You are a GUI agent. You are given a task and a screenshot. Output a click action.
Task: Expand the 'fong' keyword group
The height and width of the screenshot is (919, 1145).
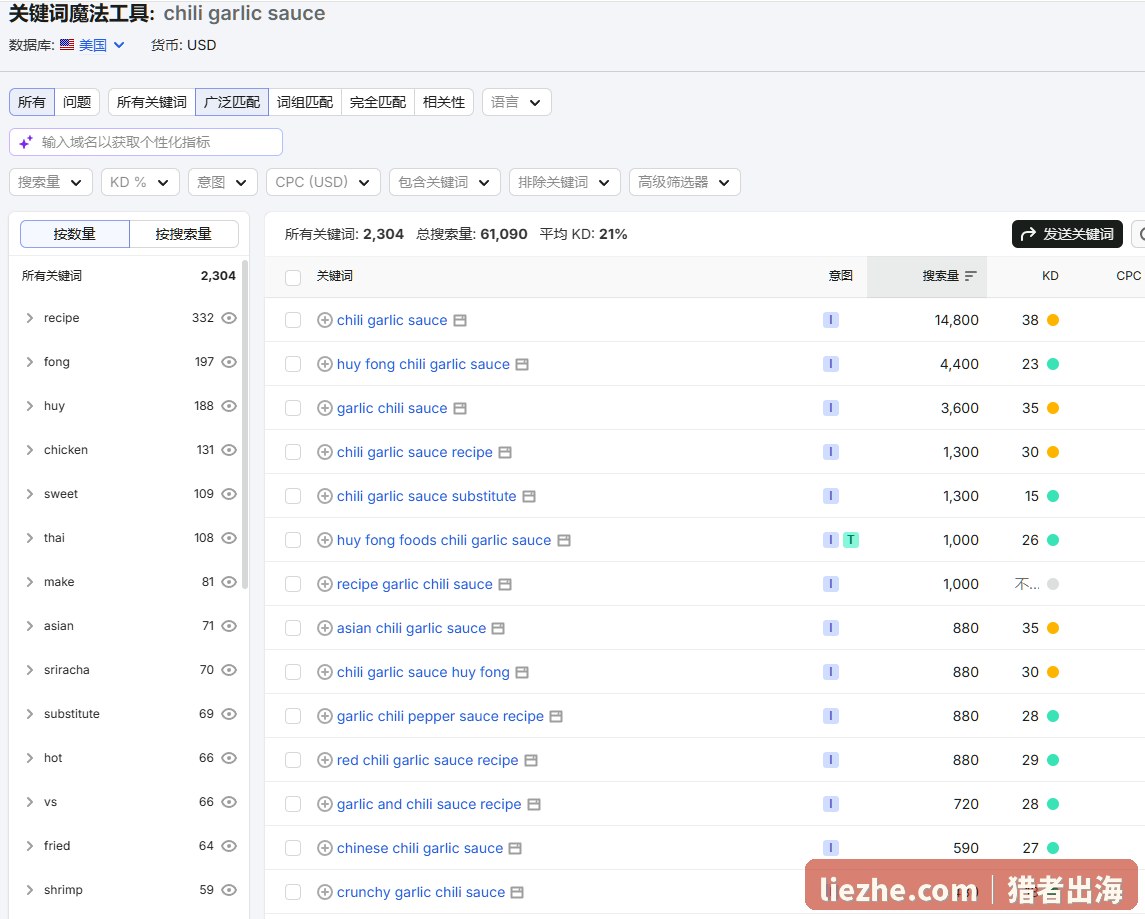(29, 362)
